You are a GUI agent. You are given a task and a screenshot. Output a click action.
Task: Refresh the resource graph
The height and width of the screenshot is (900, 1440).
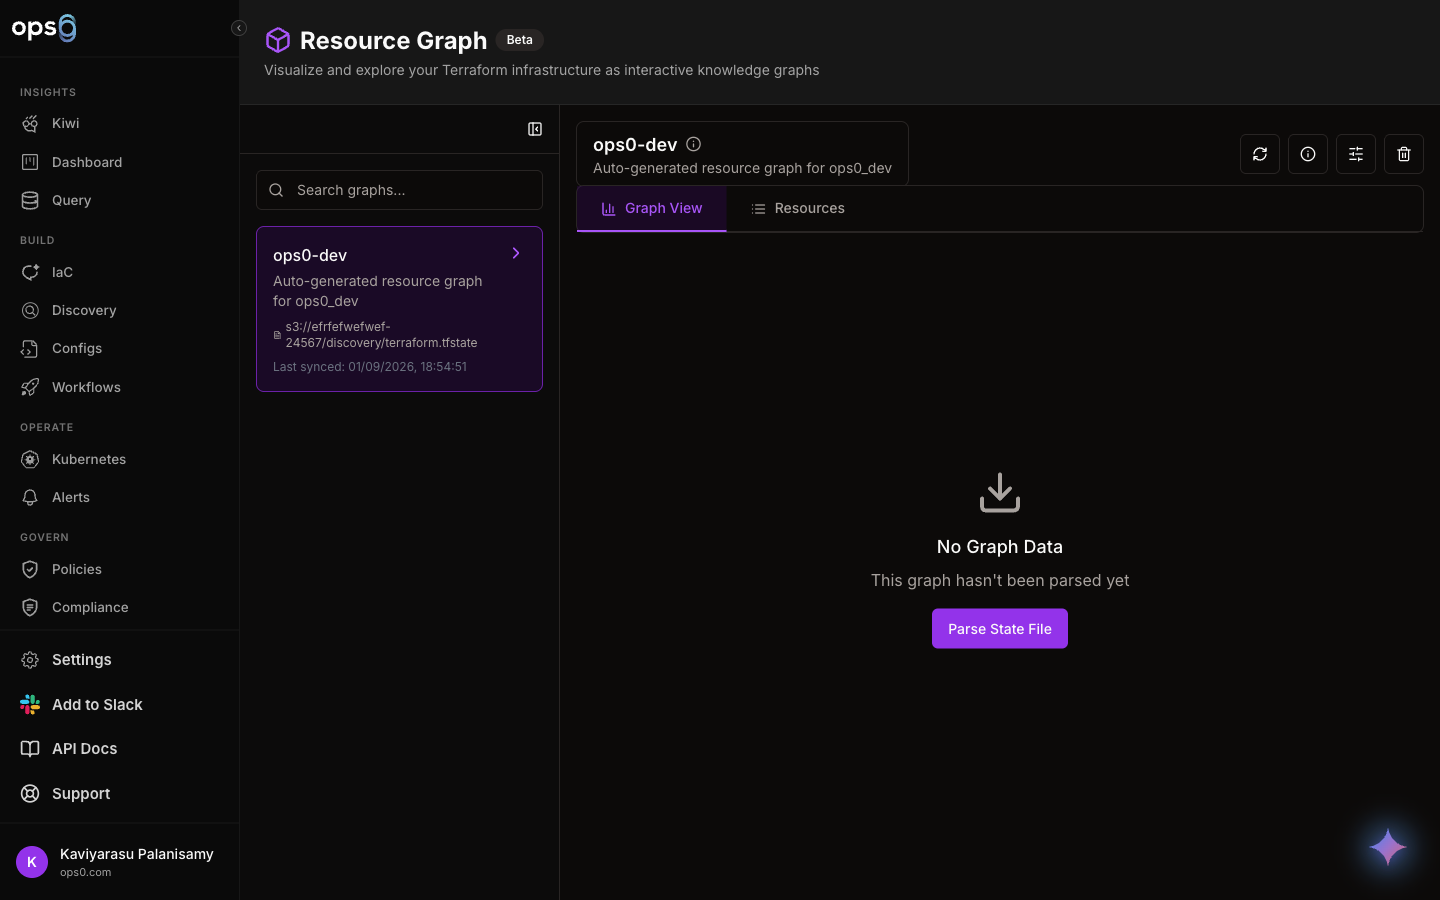click(1260, 154)
